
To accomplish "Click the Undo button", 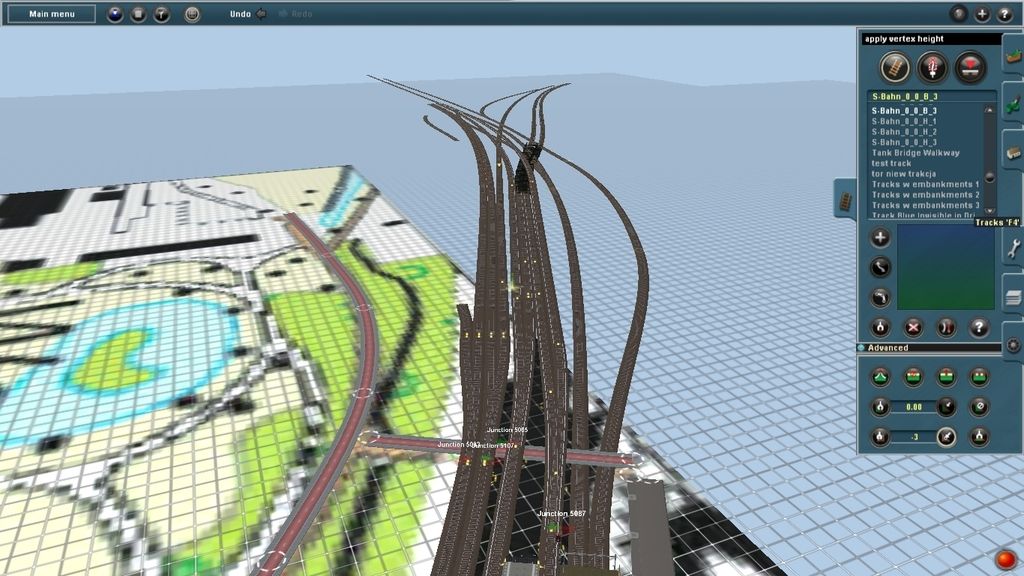I will coord(248,14).
